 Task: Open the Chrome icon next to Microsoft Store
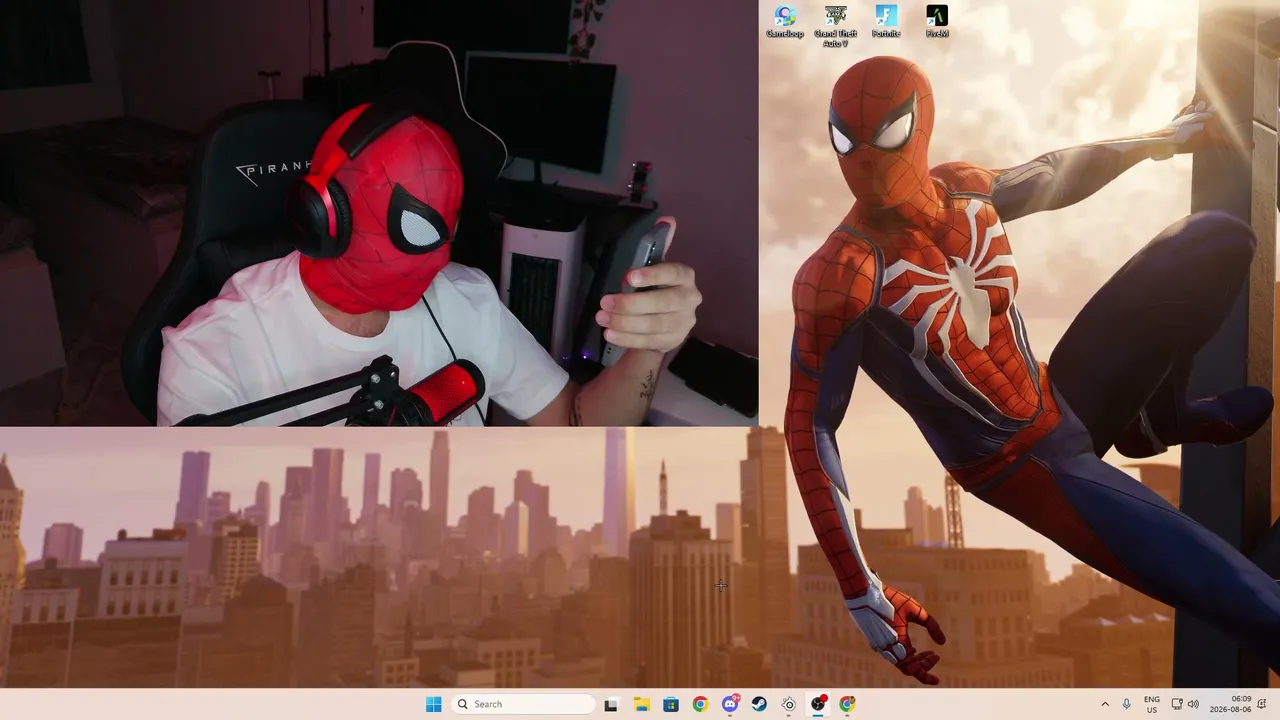tap(700, 704)
